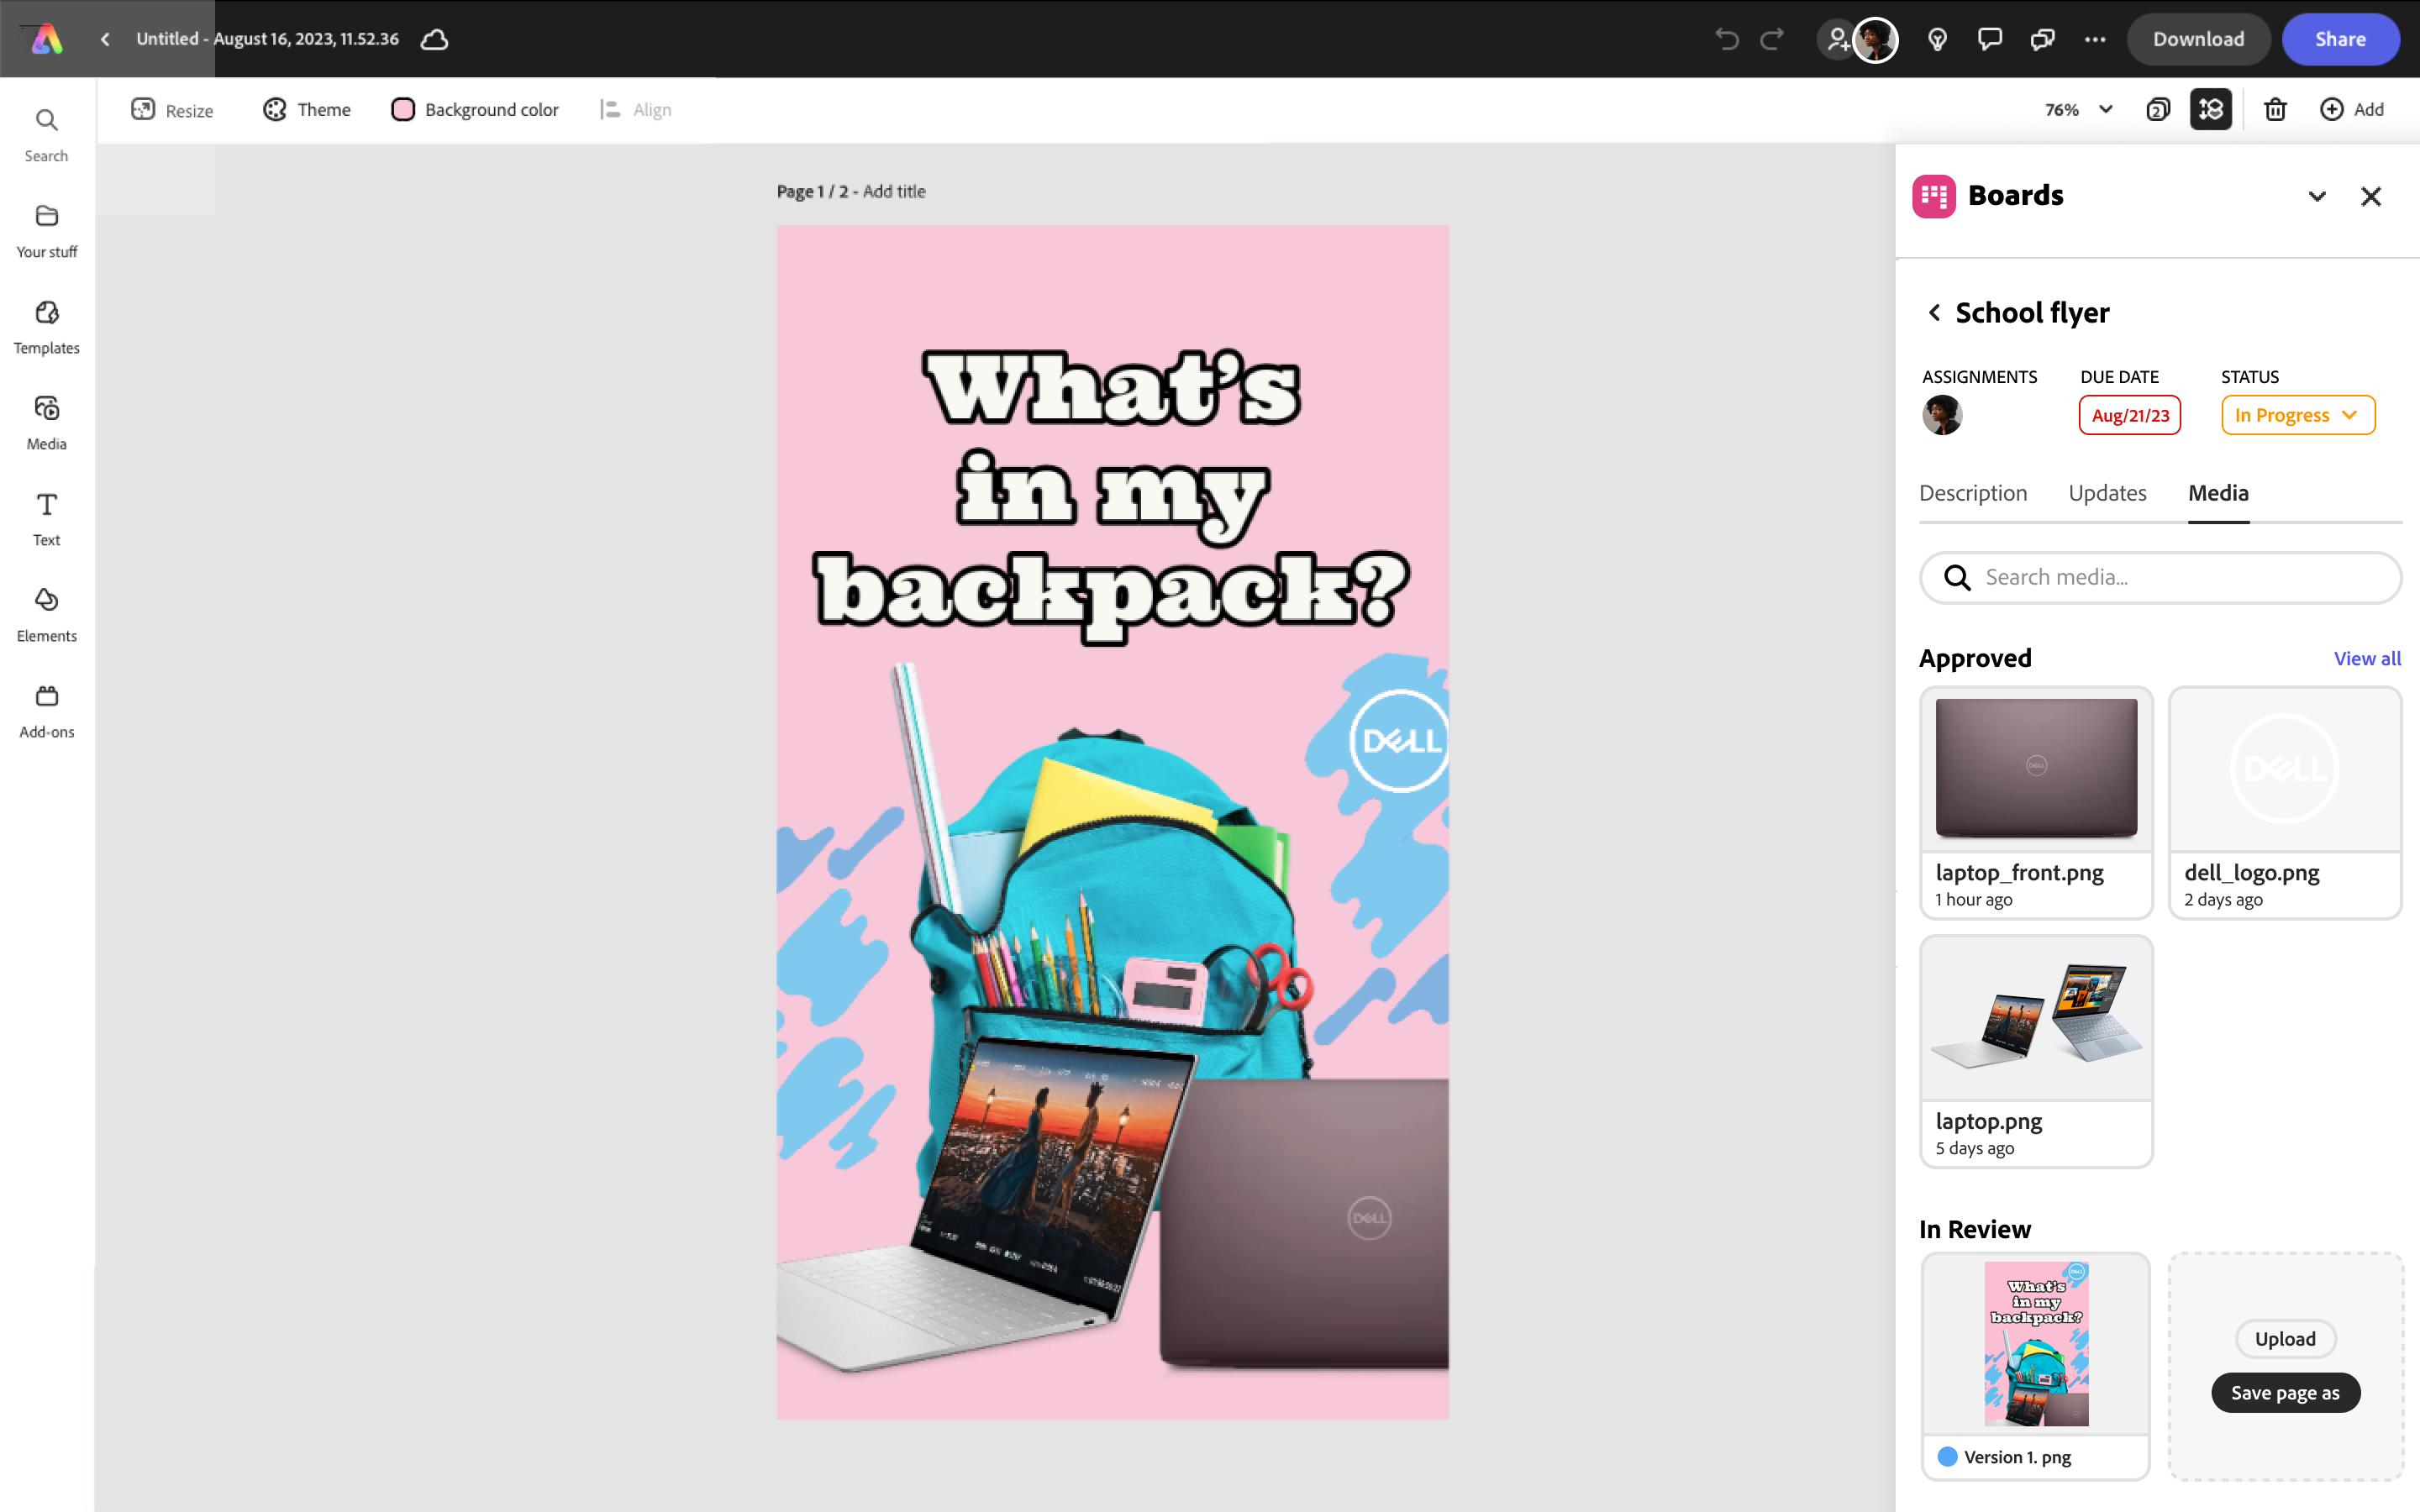Collapse the Boards panel chevron
This screenshot has width=2420, height=1512.
pyautogui.click(x=2317, y=196)
